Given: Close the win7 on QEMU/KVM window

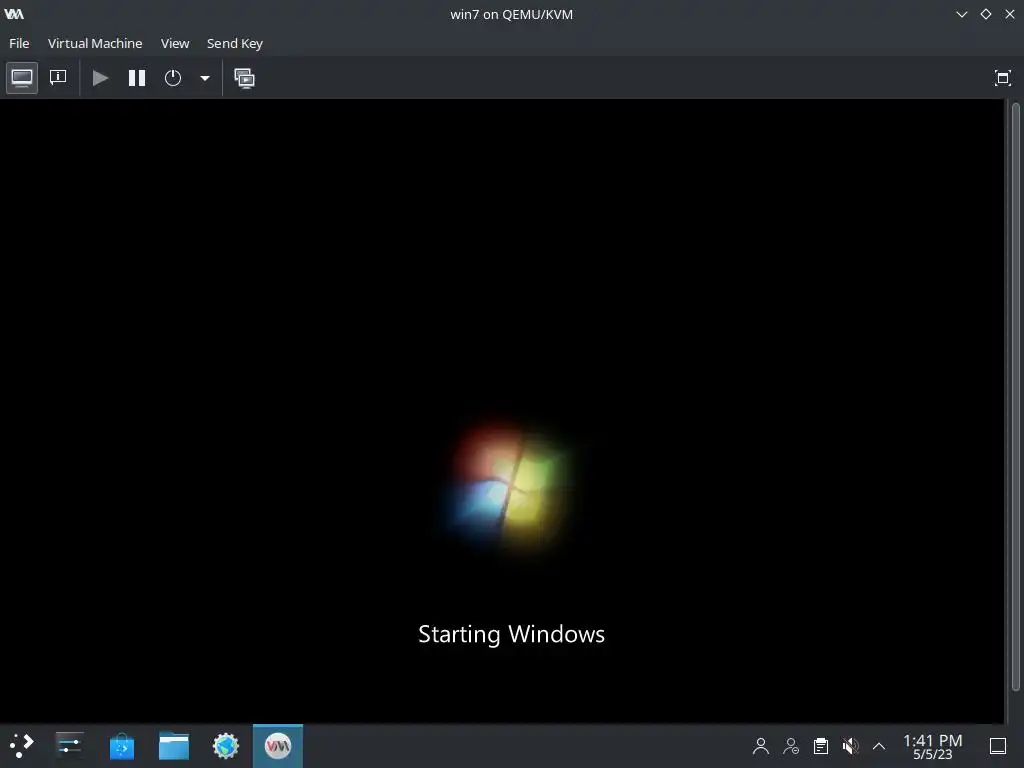Looking at the screenshot, I should [x=1010, y=14].
